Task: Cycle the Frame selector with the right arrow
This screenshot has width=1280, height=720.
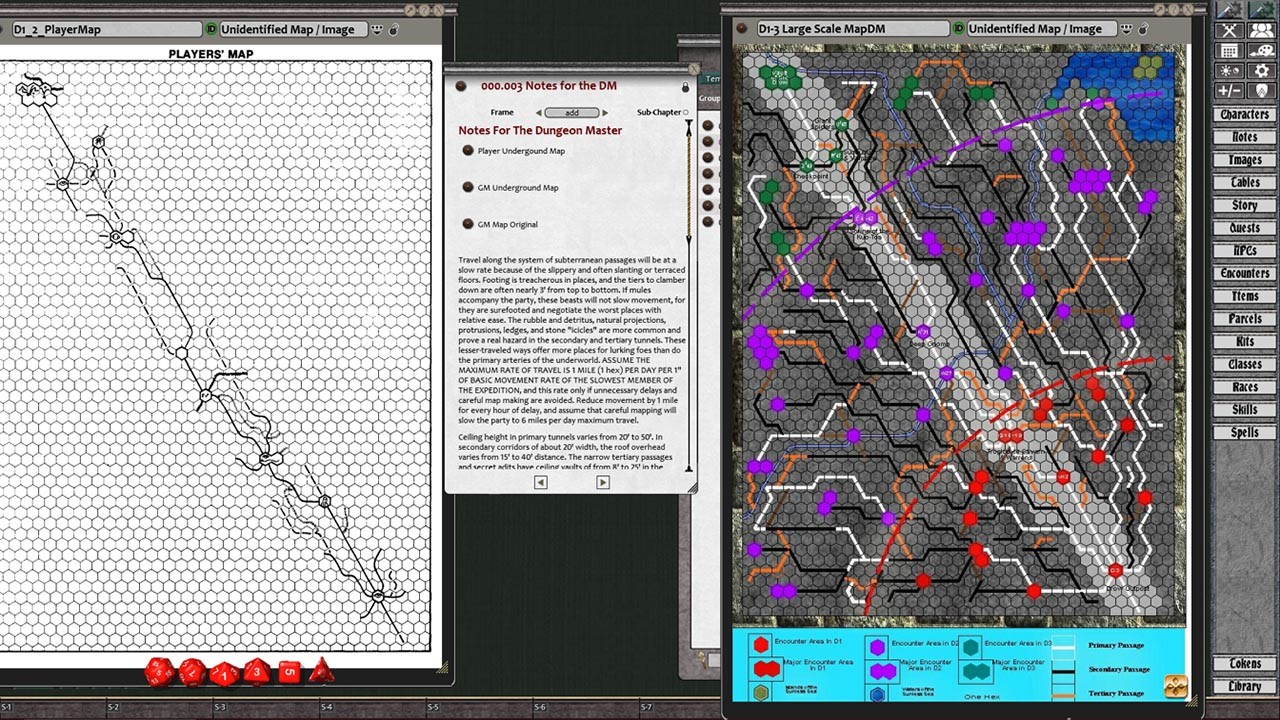Action: [x=605, y=113]
